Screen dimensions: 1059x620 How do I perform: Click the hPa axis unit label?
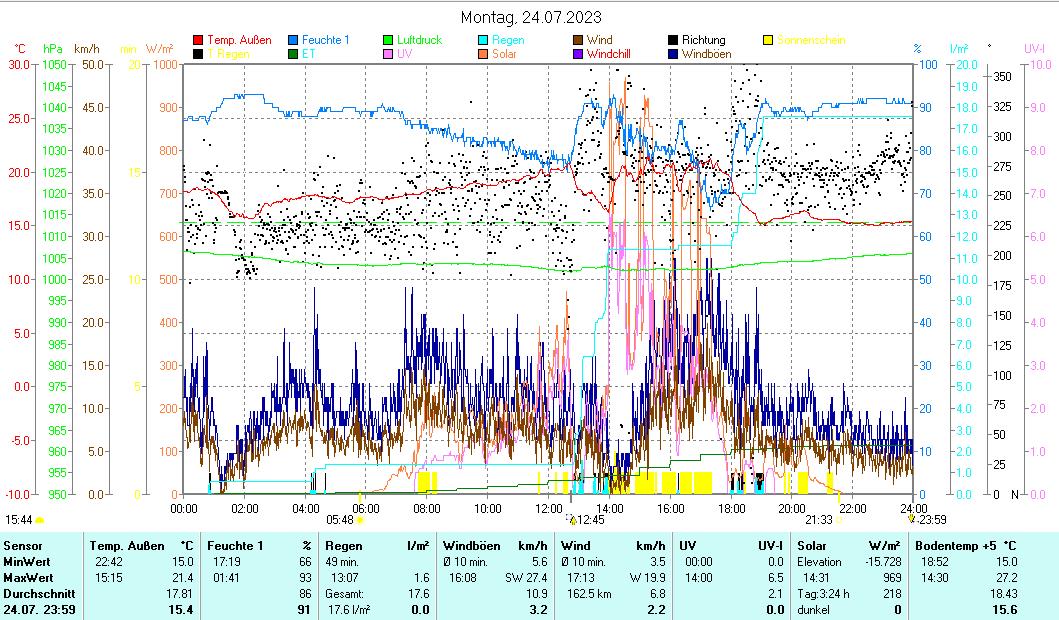click(52, 48)
